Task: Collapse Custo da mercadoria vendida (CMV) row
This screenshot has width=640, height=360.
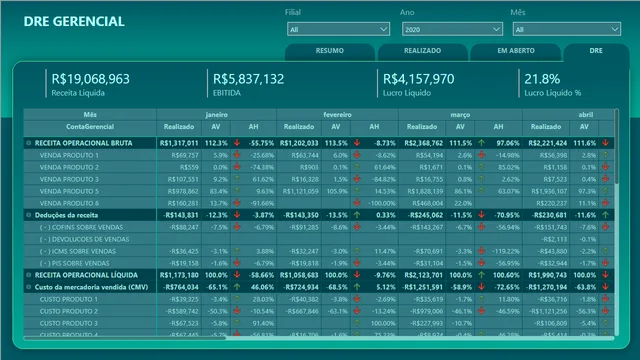Action: click(29, 287)
